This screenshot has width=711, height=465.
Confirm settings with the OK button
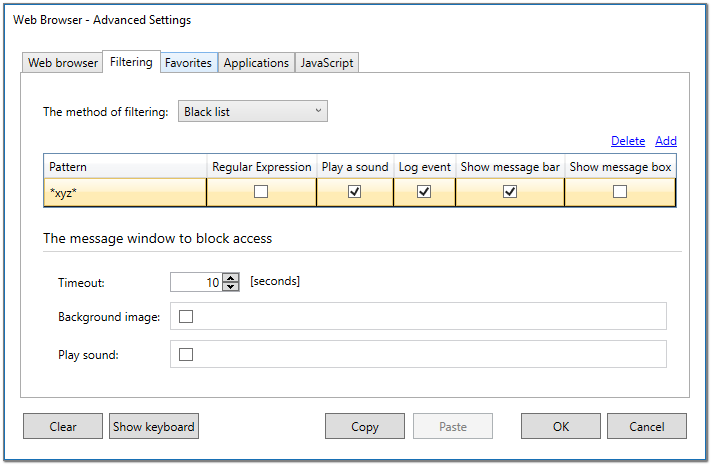coord(560,427)
